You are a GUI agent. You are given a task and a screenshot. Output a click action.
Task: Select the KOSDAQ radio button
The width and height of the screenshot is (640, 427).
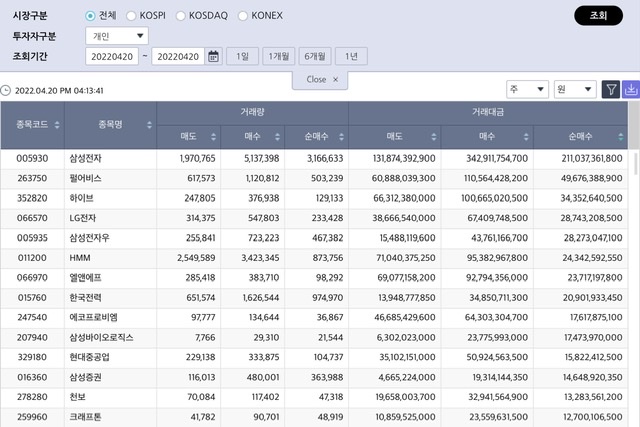pyautogui.click(x=181, y=16)
